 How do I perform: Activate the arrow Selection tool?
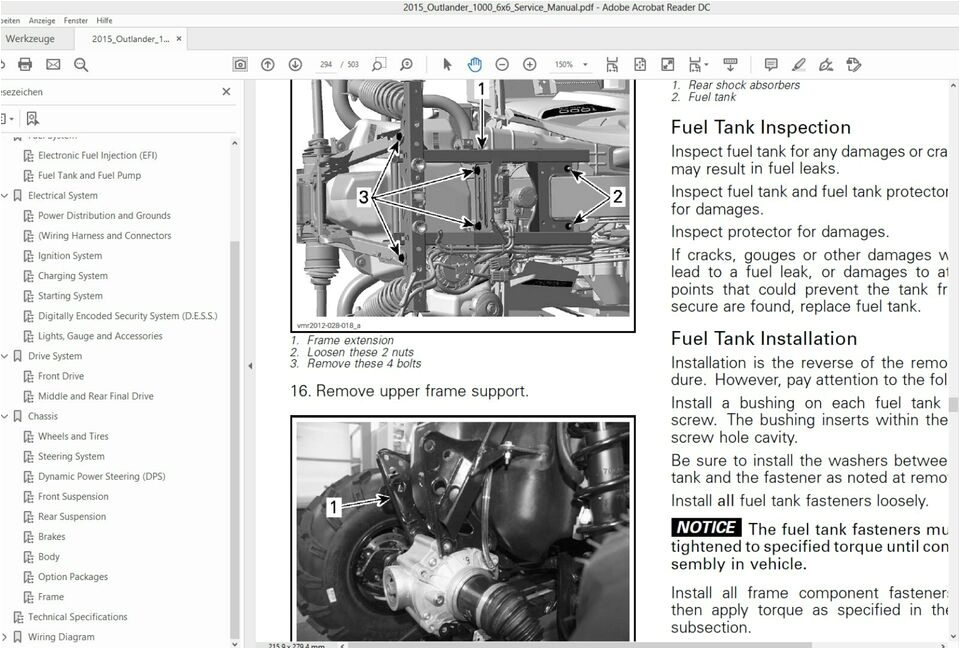(447, 64)
